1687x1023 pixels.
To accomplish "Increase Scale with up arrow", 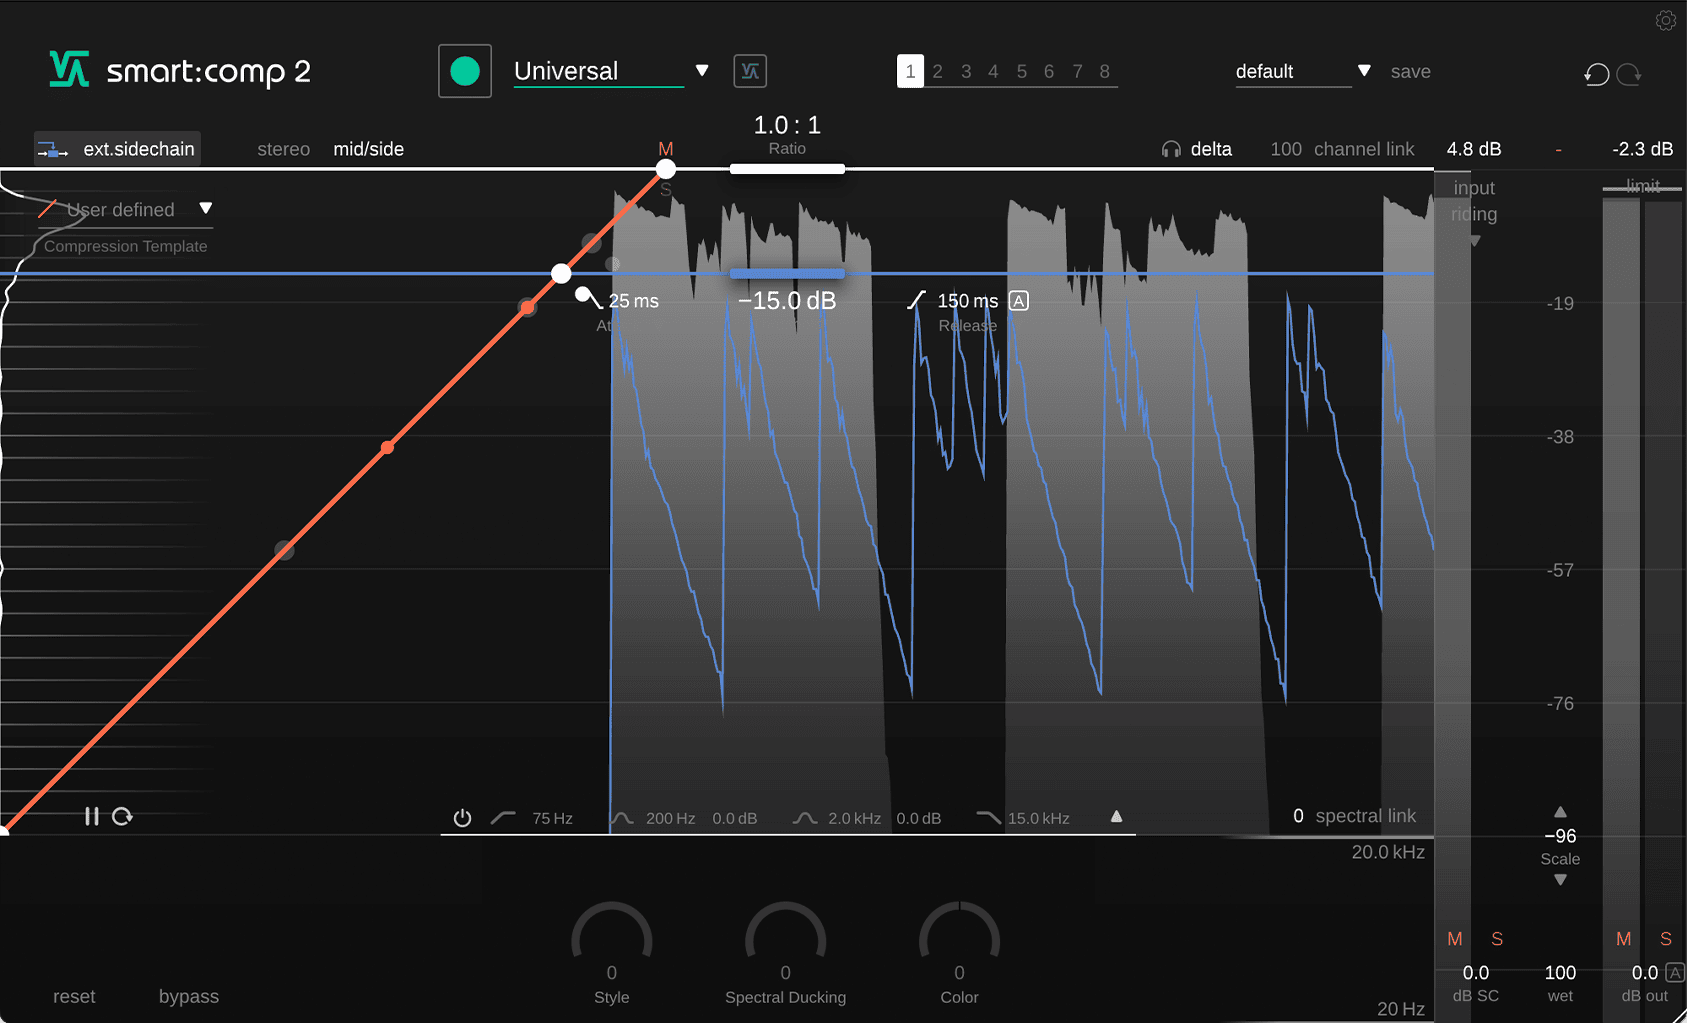I will click(x=1560, y=812).
